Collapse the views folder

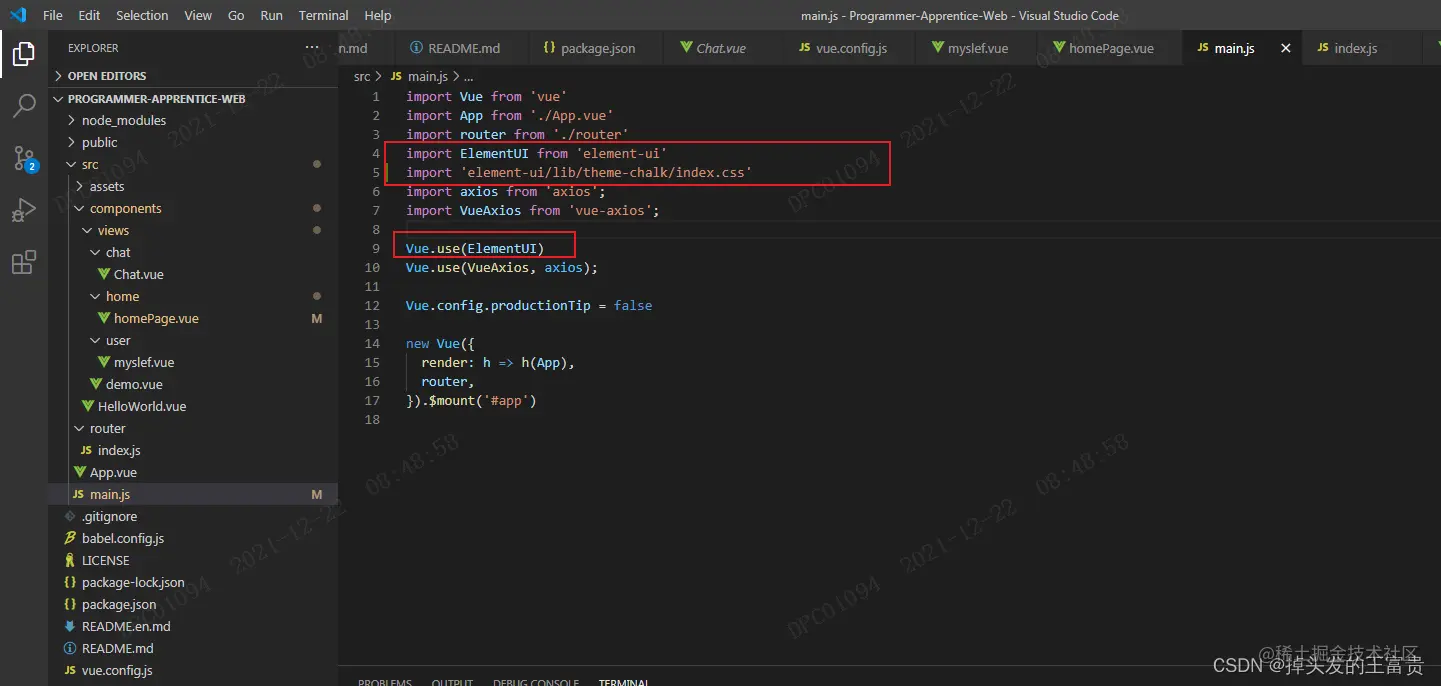coord(88,230)
